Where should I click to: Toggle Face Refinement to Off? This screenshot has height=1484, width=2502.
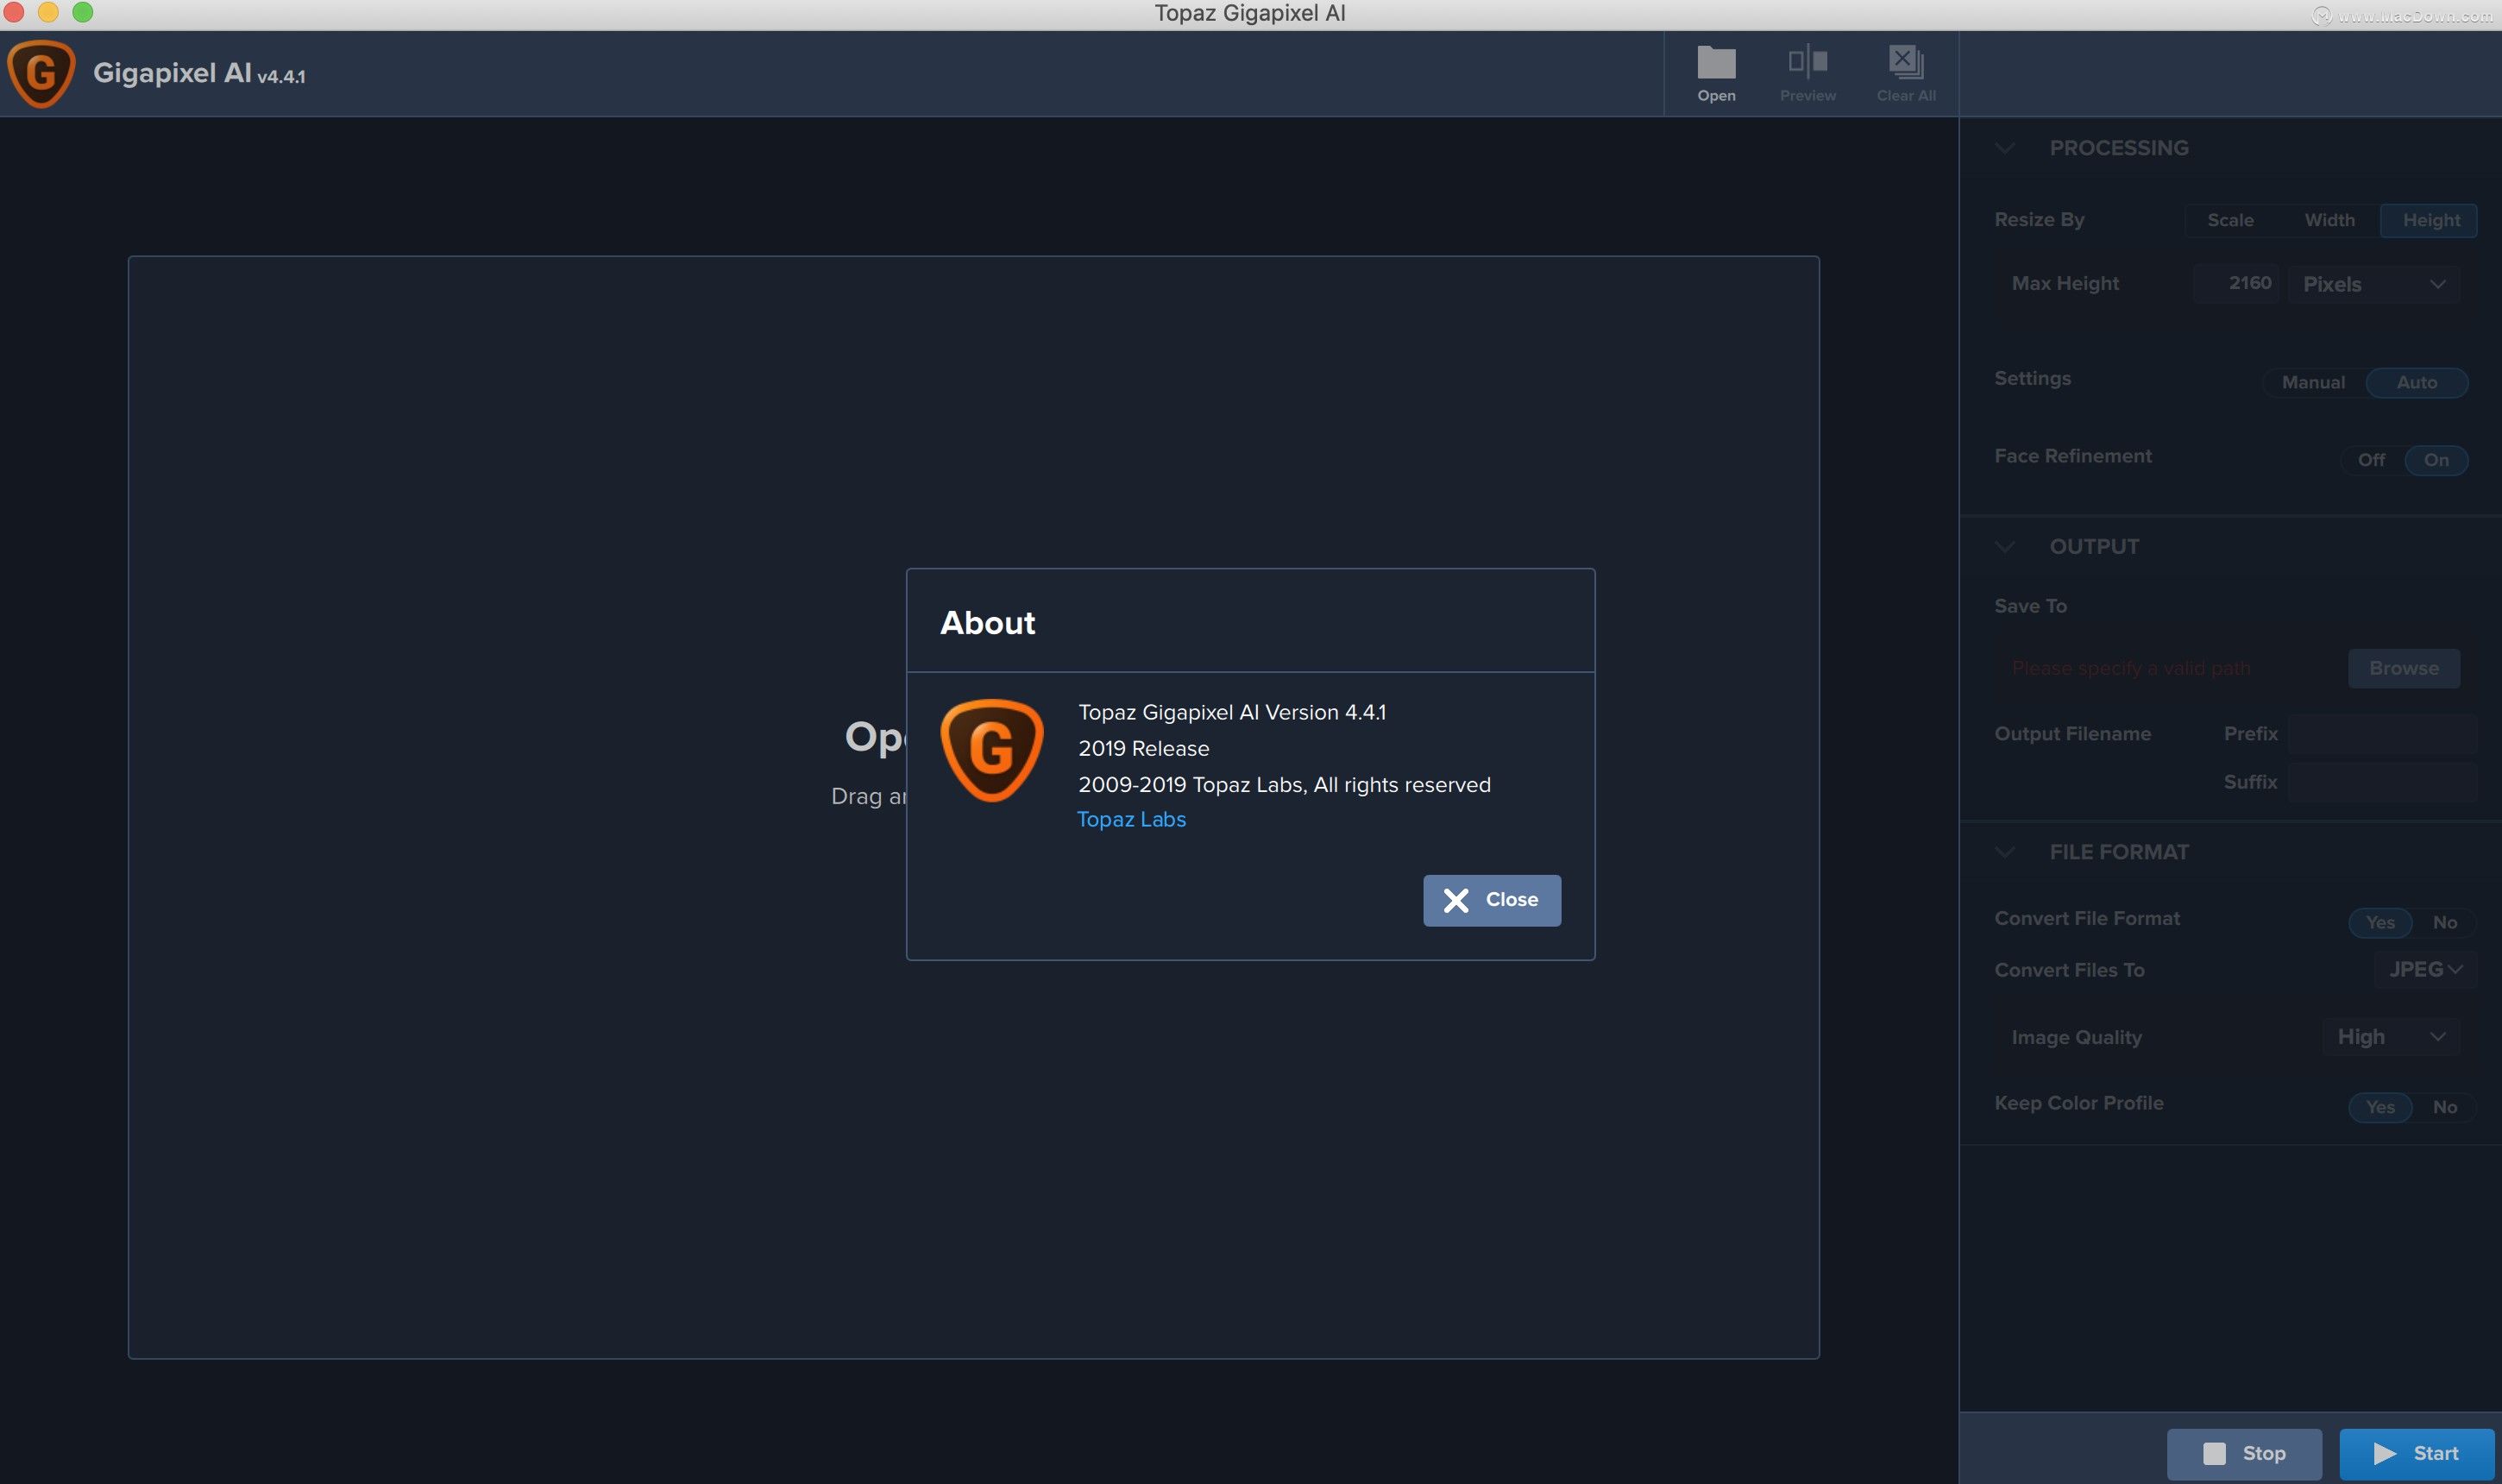coord(2370,457)
